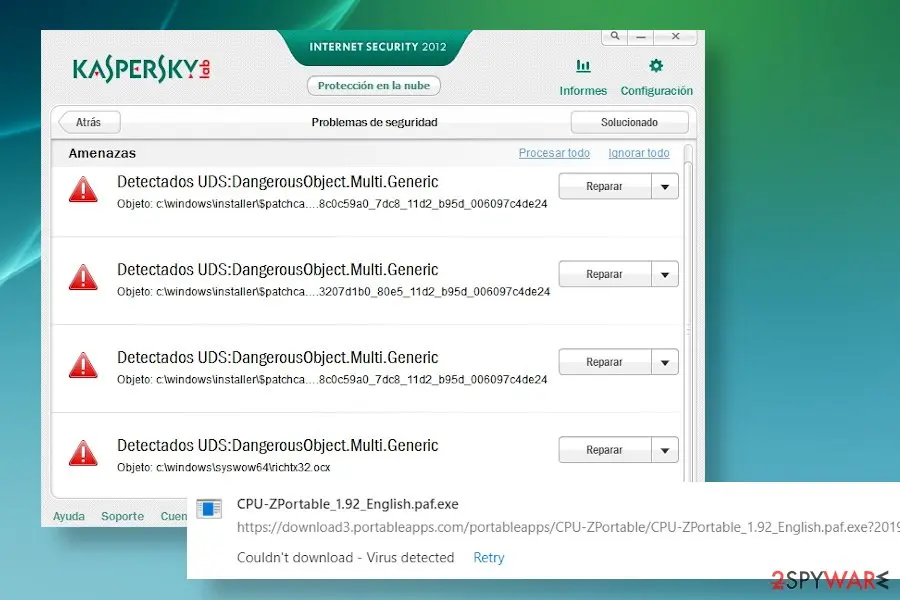The width and height of the screenshot is (900, 600).
Task: Open Configuración gear icon
Action: 656,66
